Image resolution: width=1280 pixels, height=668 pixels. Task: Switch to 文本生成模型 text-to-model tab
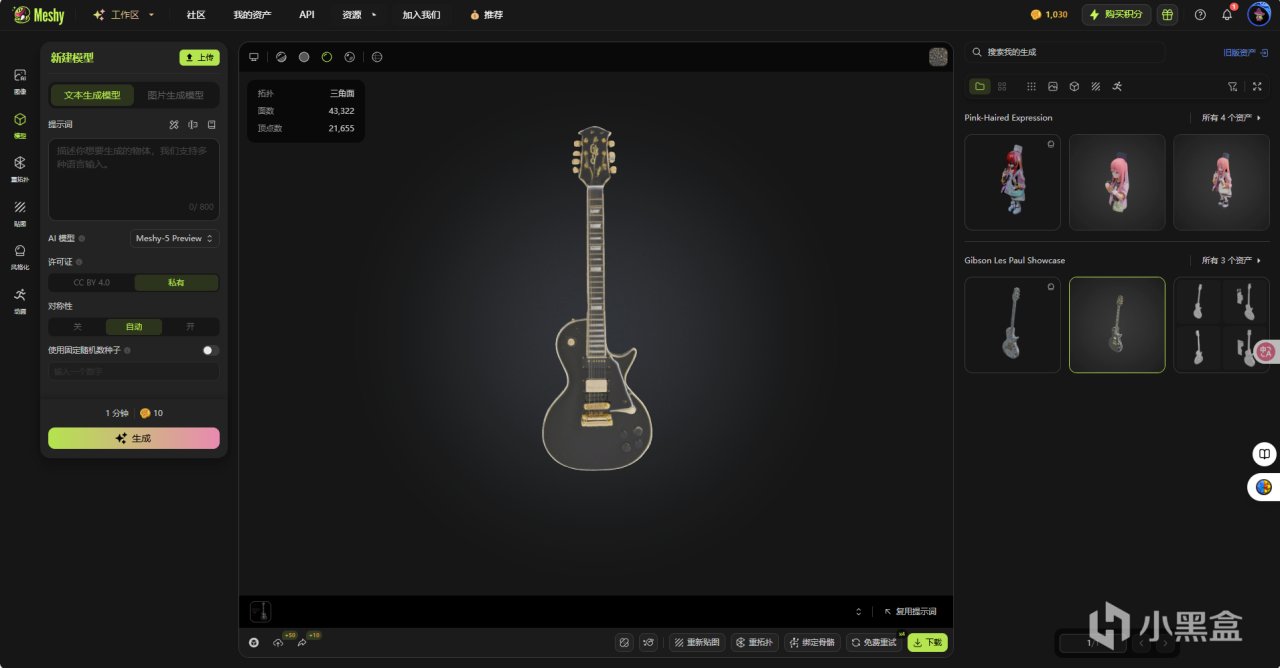point(92,95)
